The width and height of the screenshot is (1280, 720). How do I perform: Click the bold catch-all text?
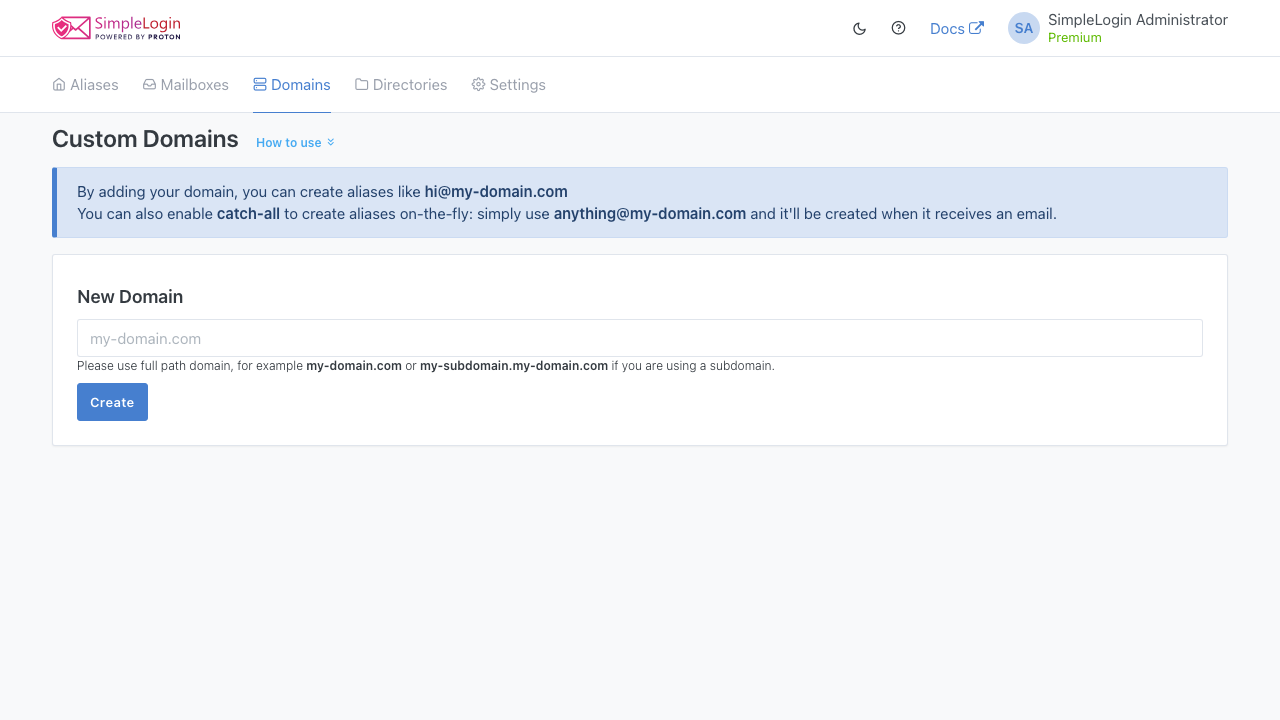tap(248, 214)
